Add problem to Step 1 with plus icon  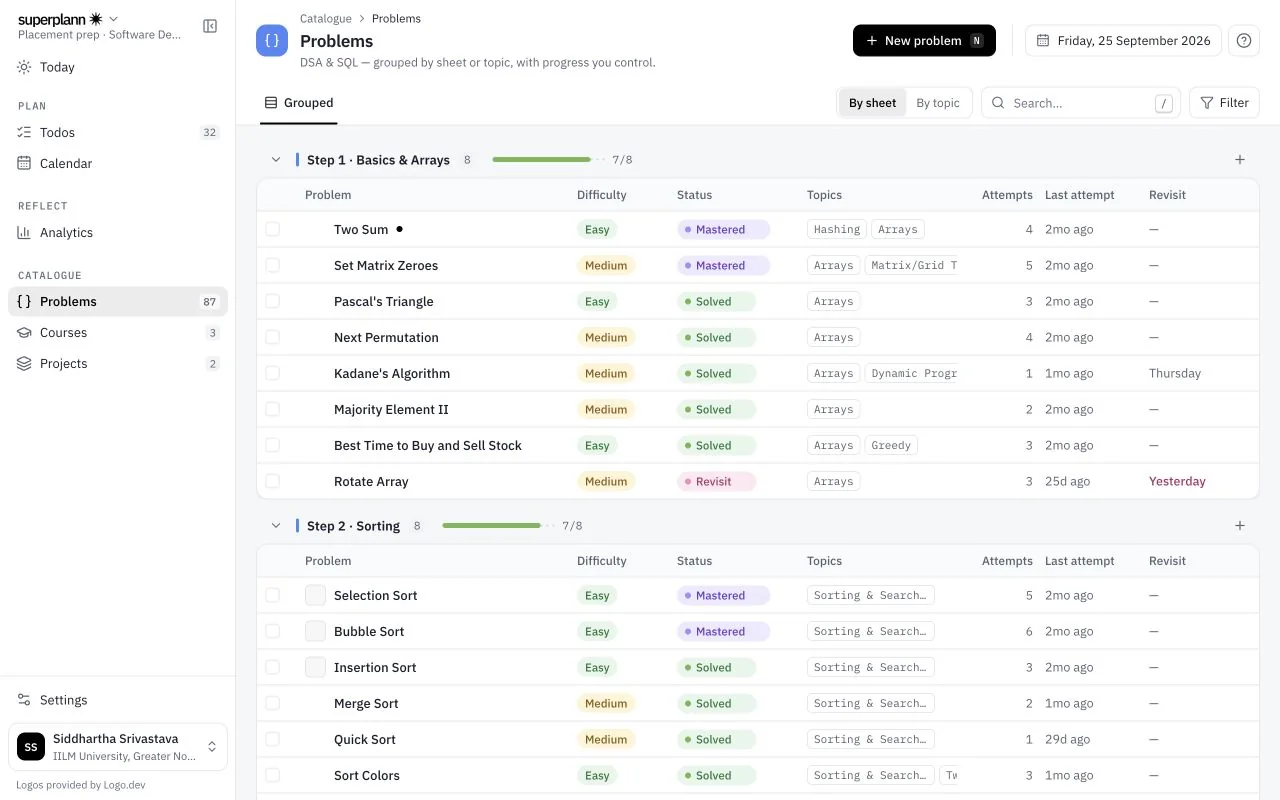click(x=1240, y=159)
